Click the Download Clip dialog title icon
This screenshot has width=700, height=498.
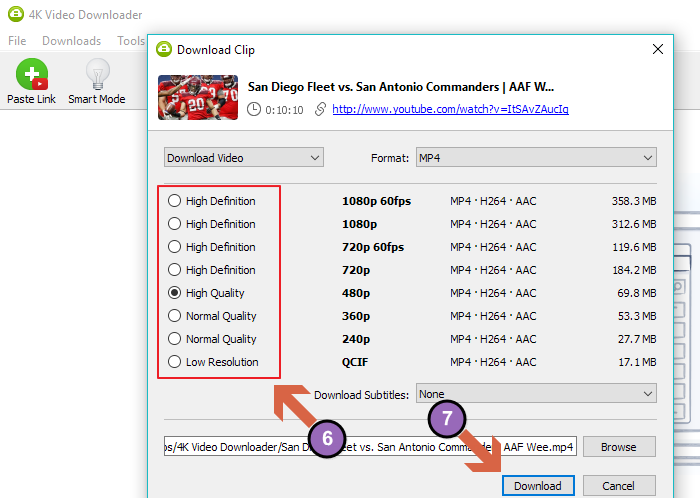click(164, 49)
